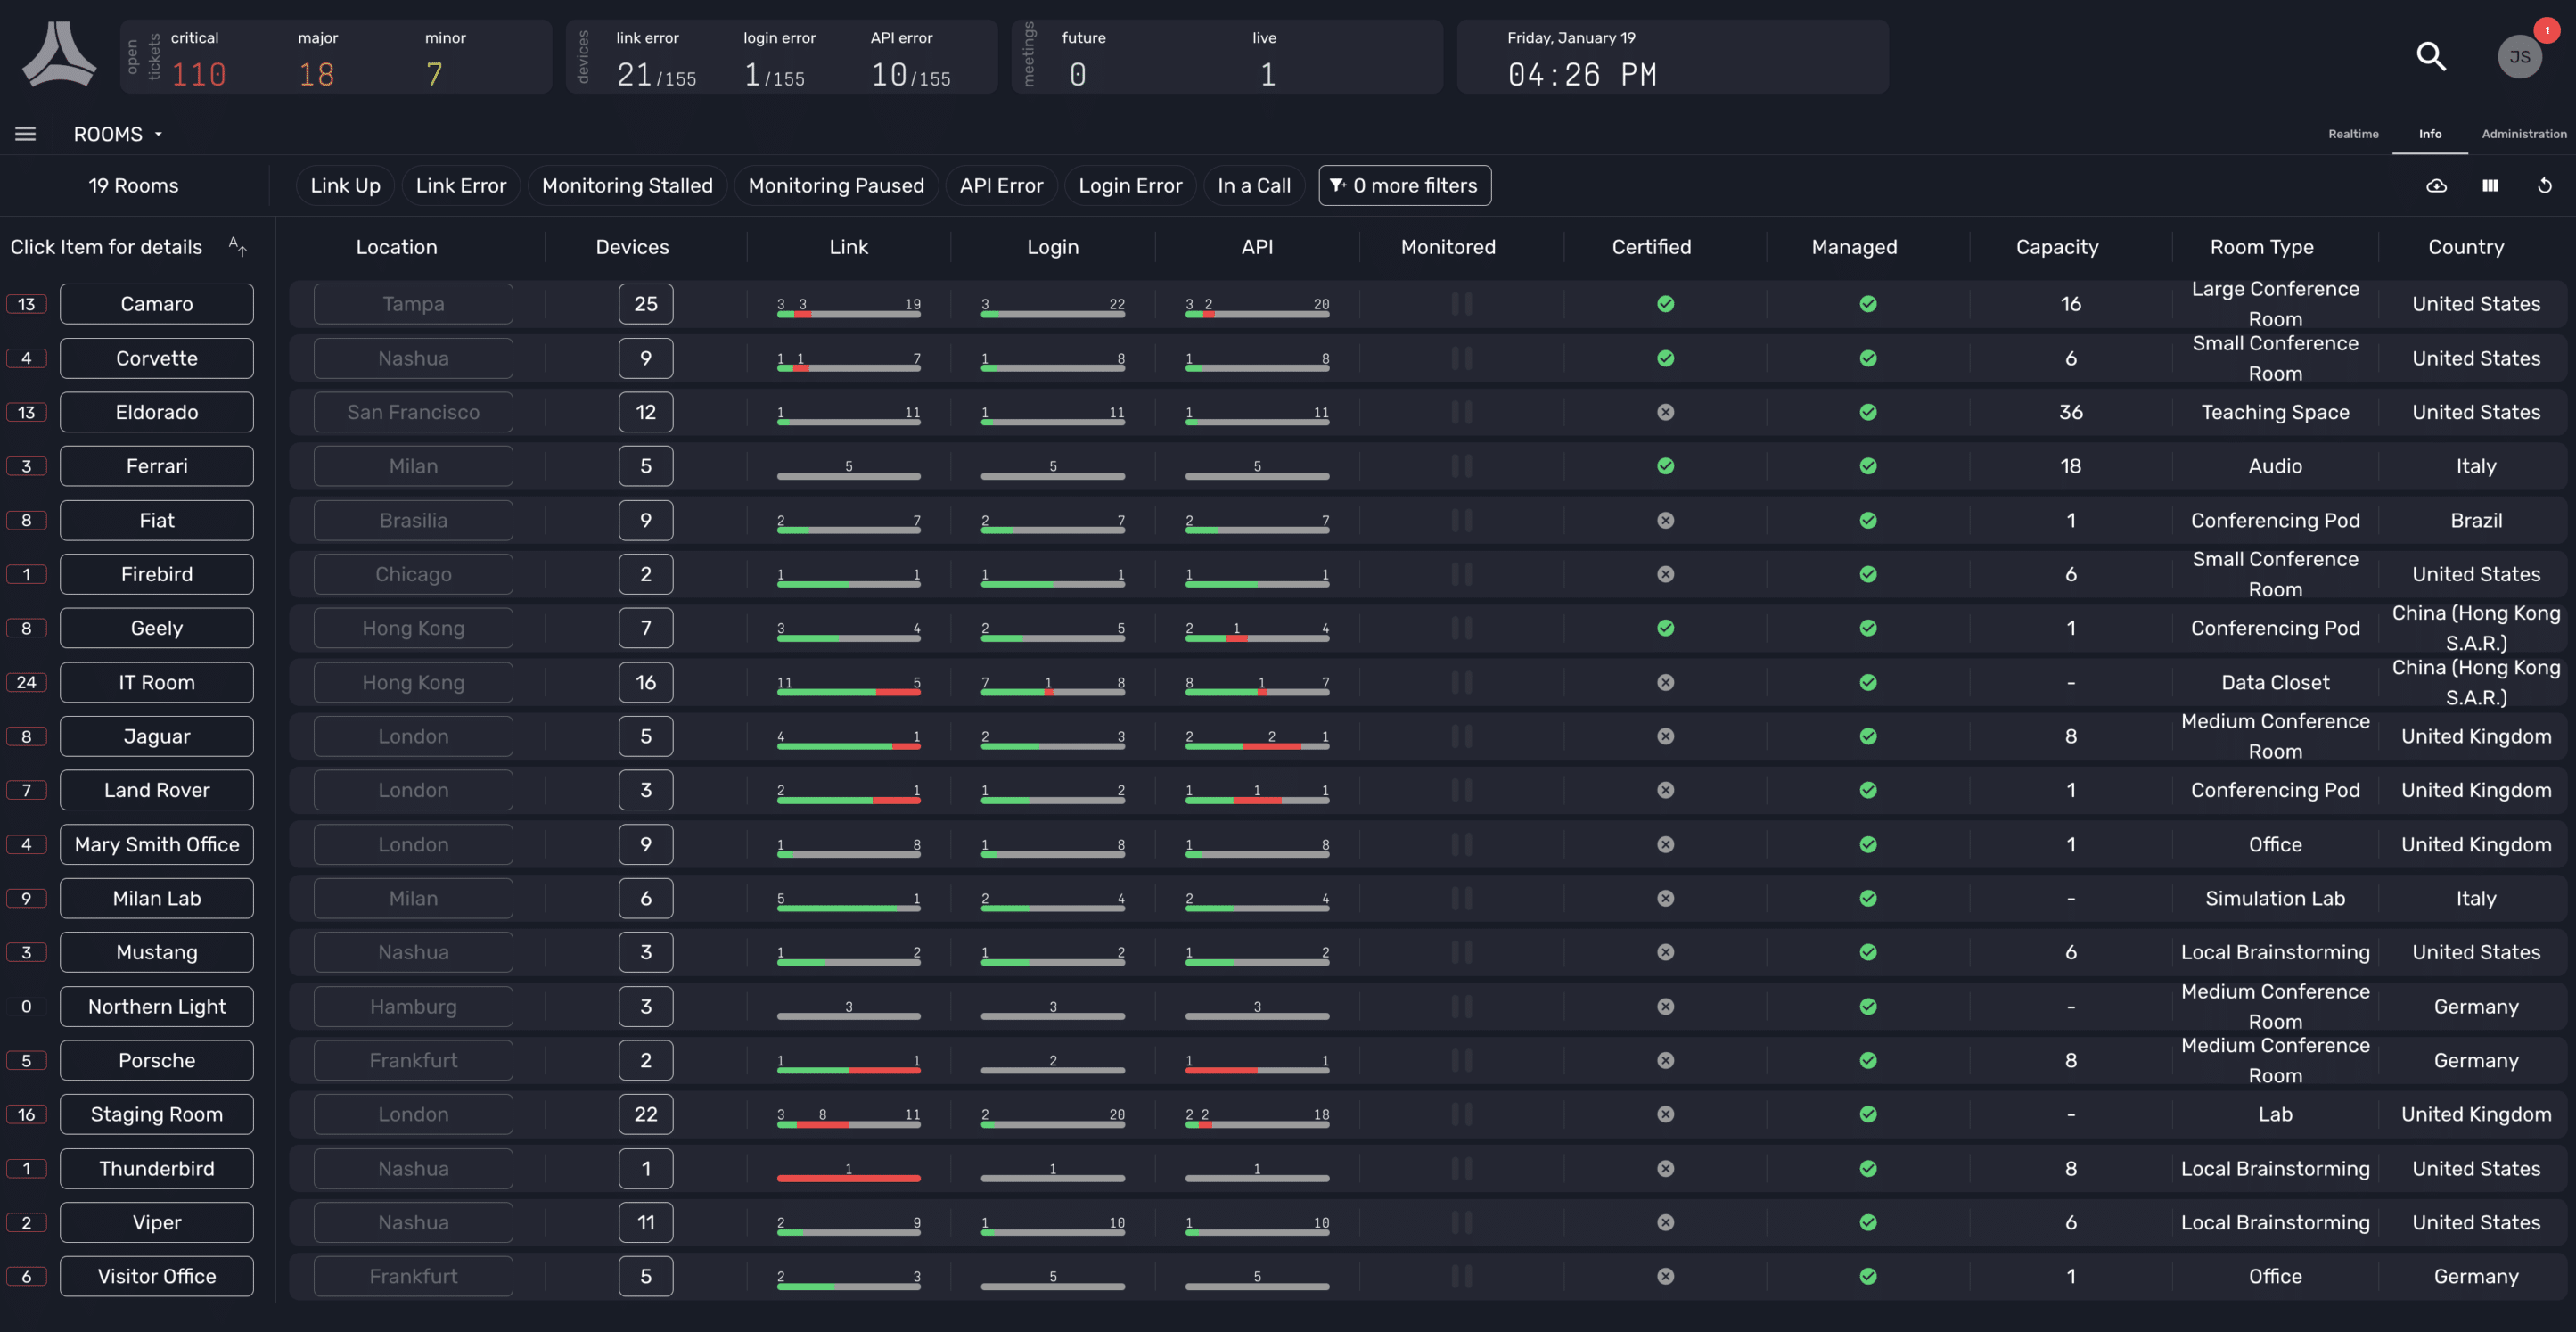Expand the 0 more filters dropdown
This screenshot has height=1332, width=2576.
1404,185
